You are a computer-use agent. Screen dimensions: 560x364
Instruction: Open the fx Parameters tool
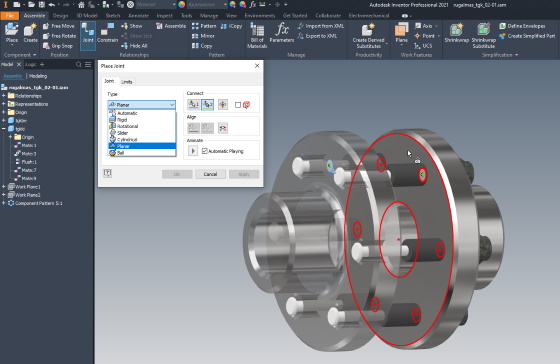click(282, 33)
